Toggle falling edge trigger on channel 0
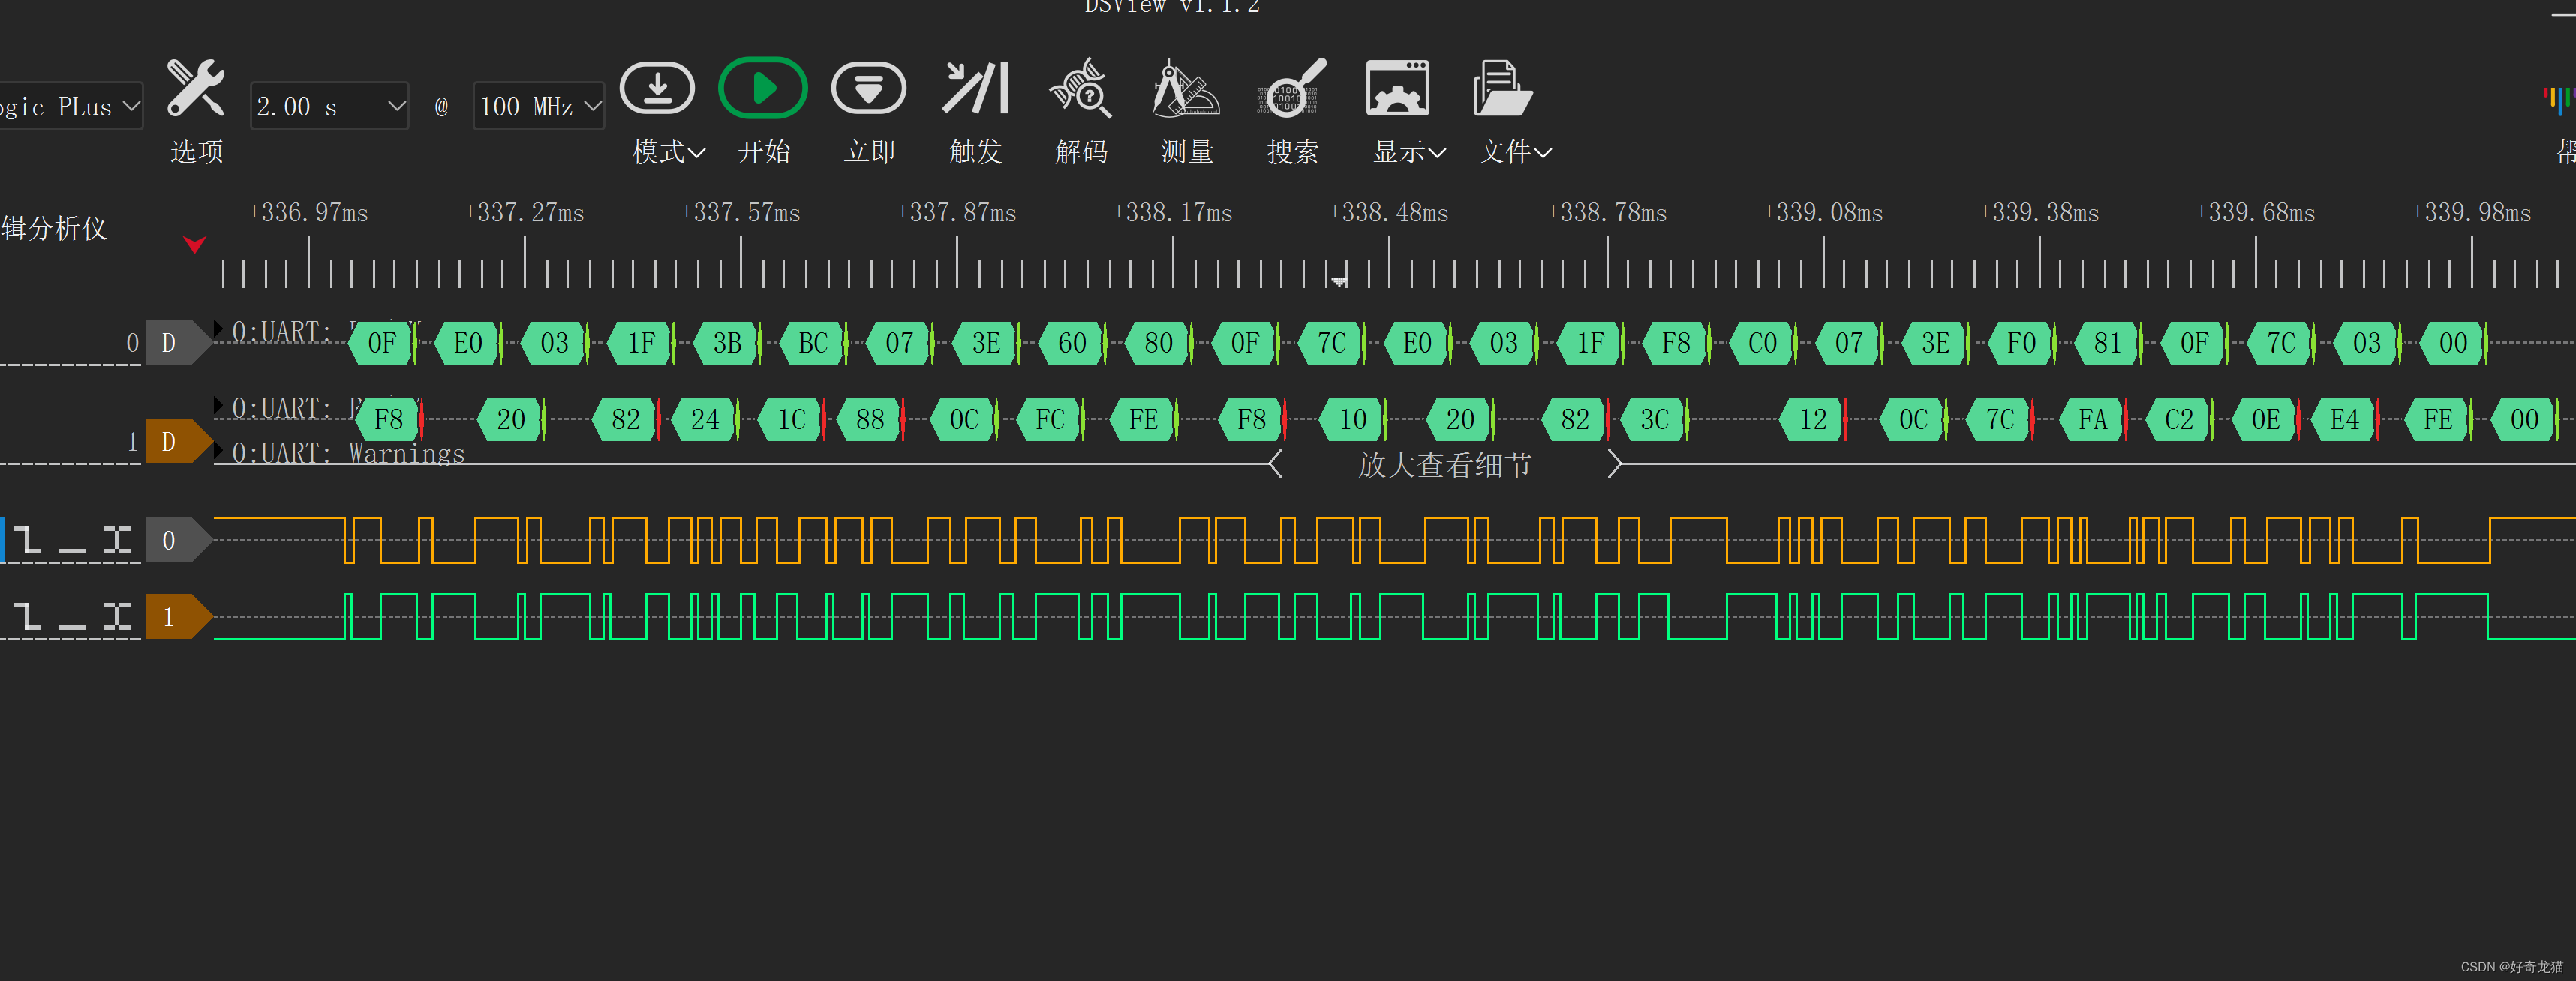2576x981 pixels. 27,541
